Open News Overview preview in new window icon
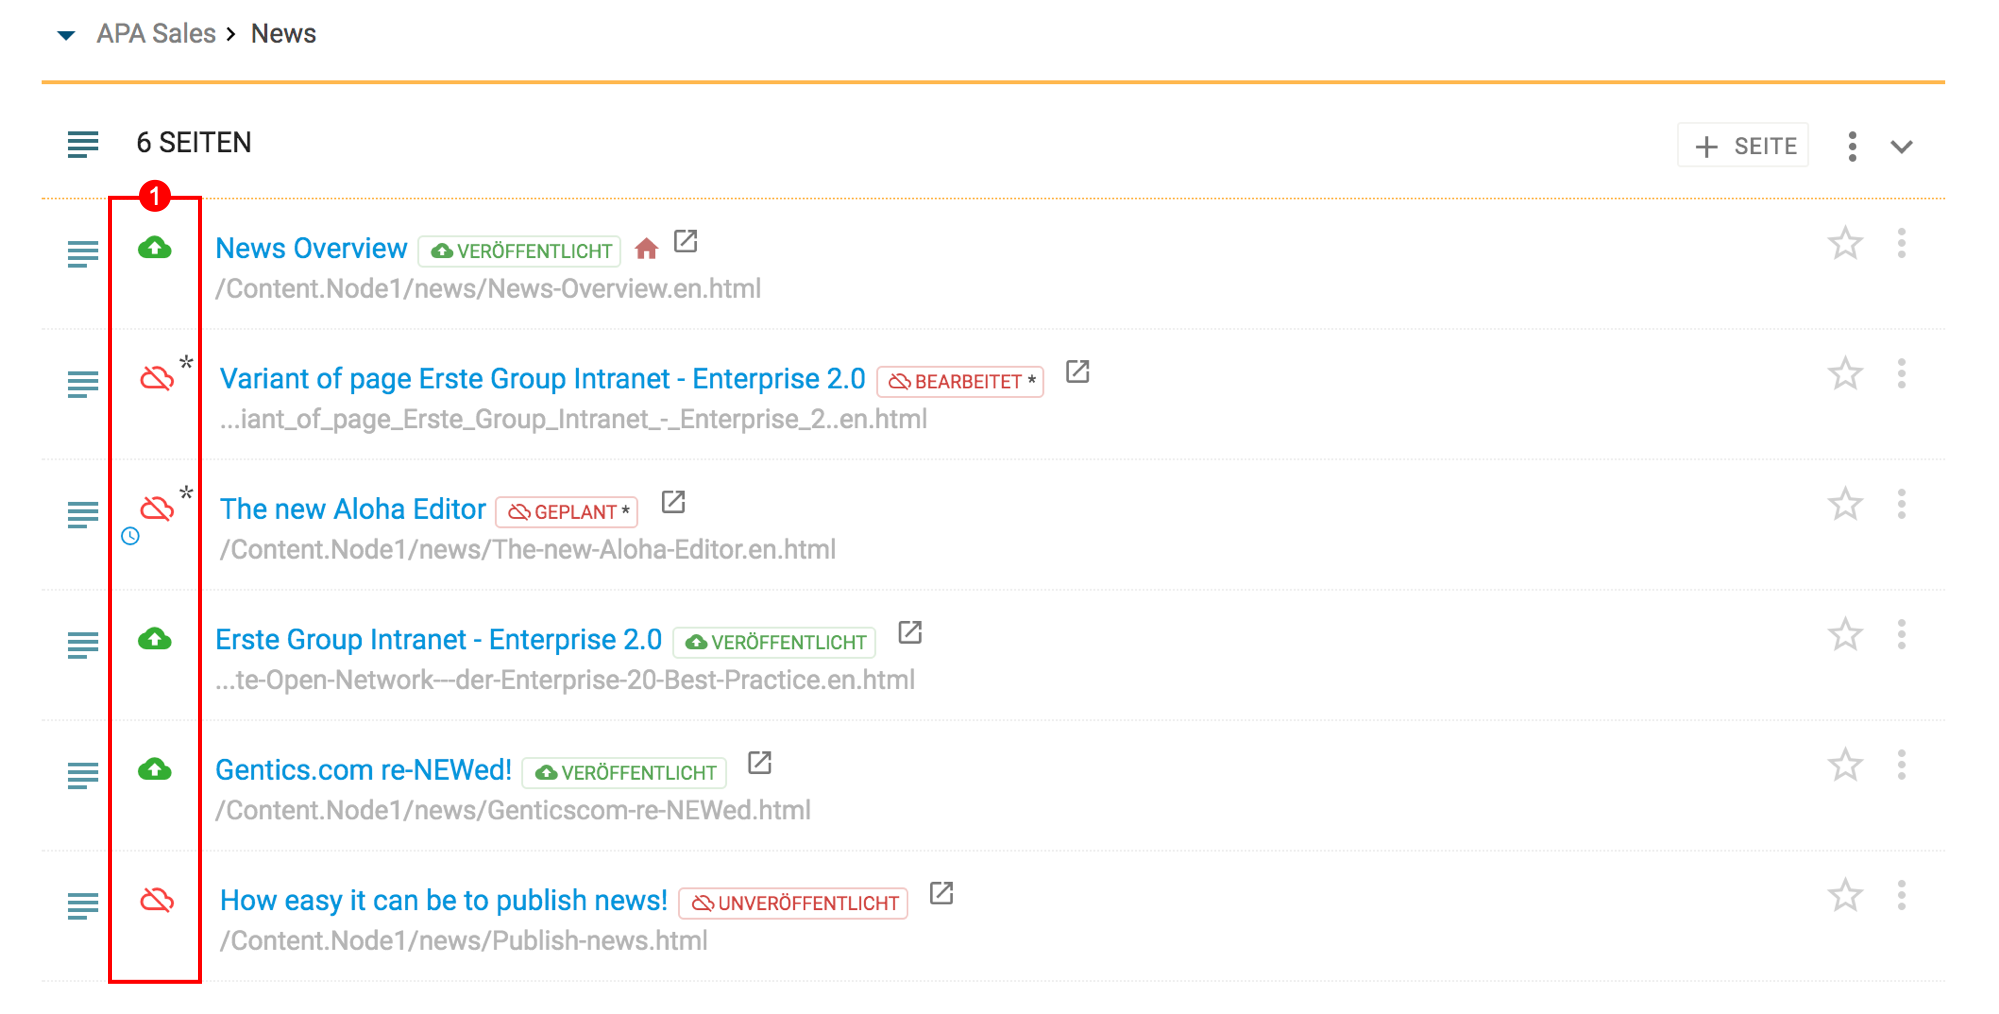This screenshot has width=1999, height=1014. [686, 242]
